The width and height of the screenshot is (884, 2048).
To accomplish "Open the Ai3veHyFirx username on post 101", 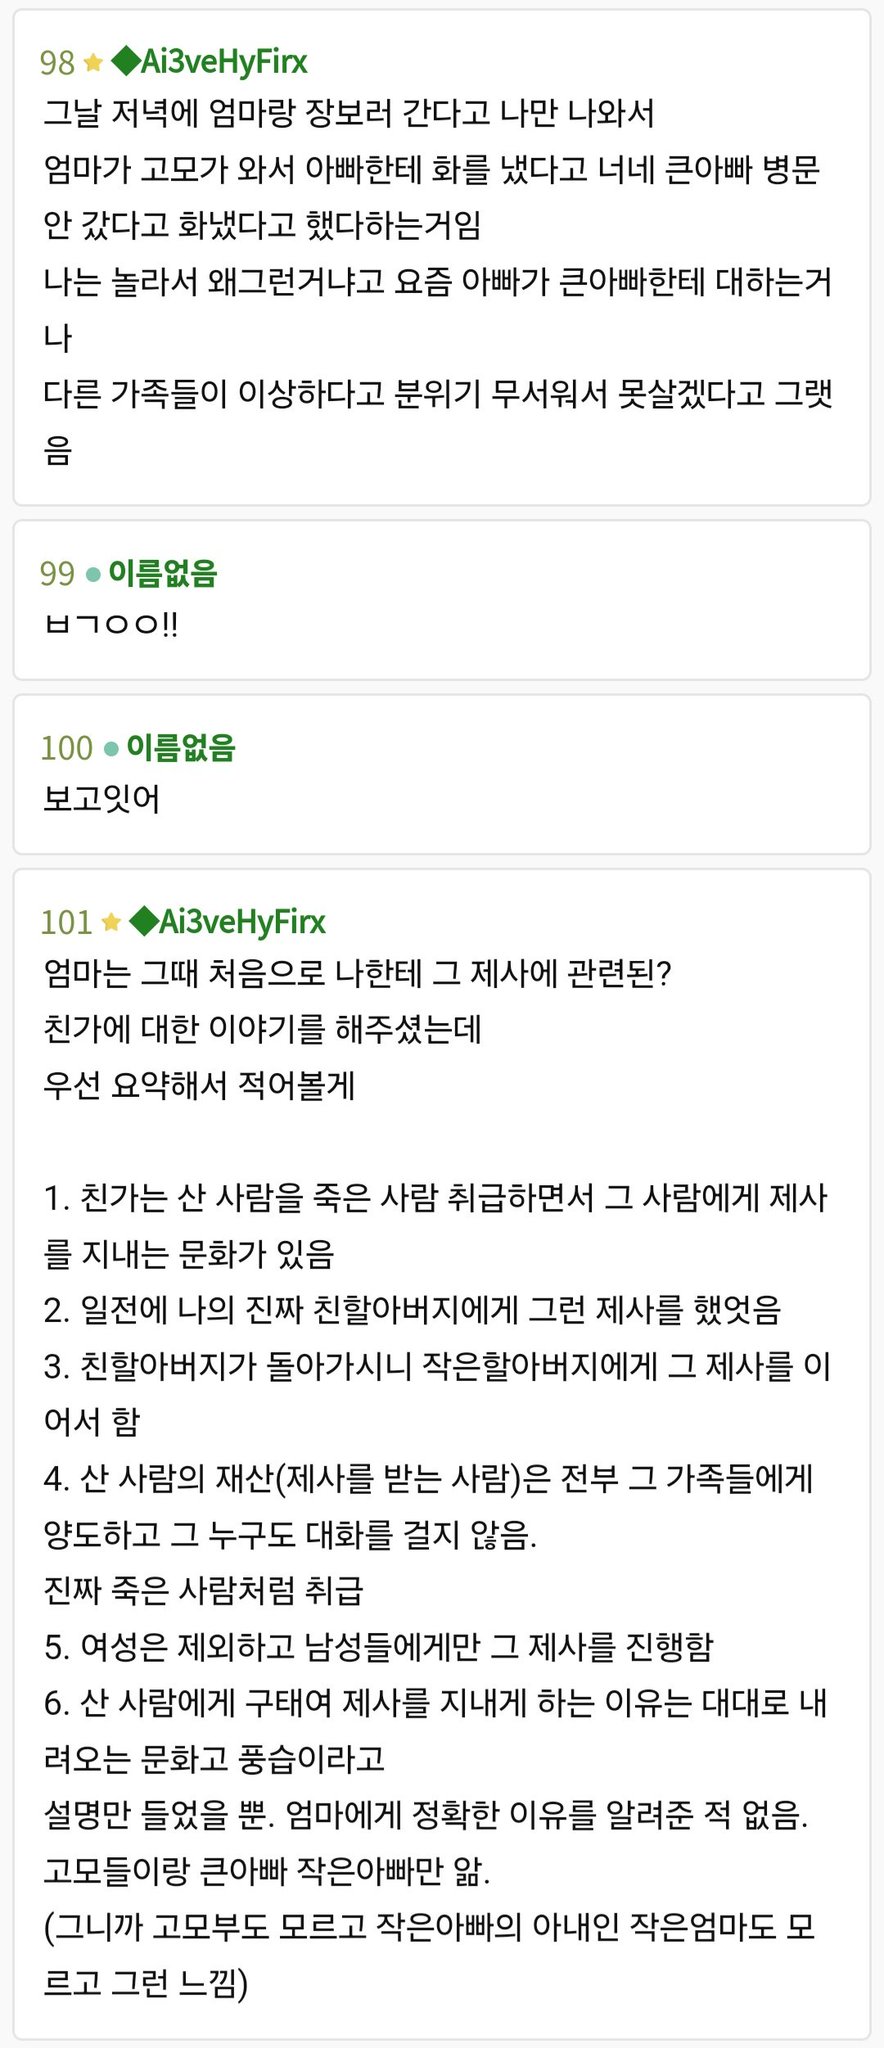I will pyautogui.click(x=242, y=921).
